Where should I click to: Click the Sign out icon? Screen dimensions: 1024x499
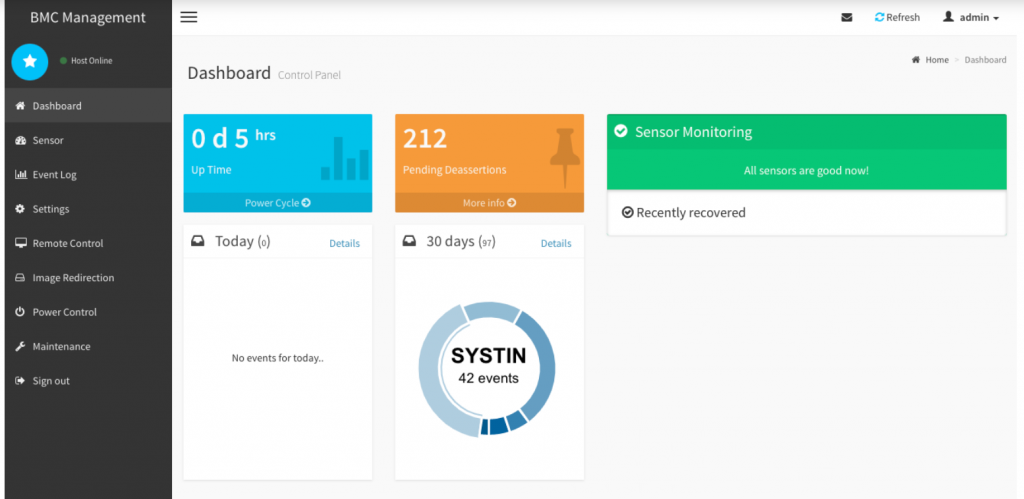(21, 381)
